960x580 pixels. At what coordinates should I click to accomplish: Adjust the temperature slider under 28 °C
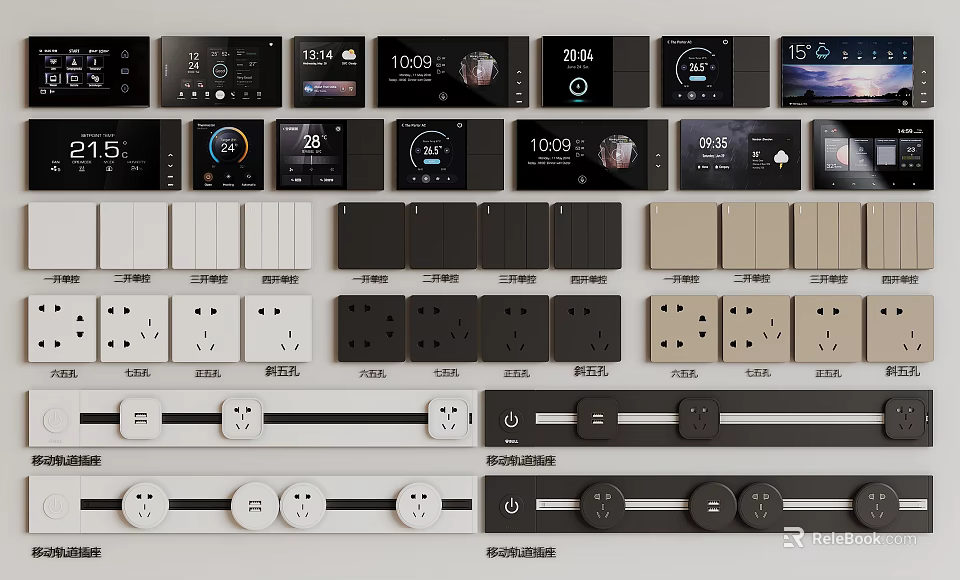click(312, 160)
